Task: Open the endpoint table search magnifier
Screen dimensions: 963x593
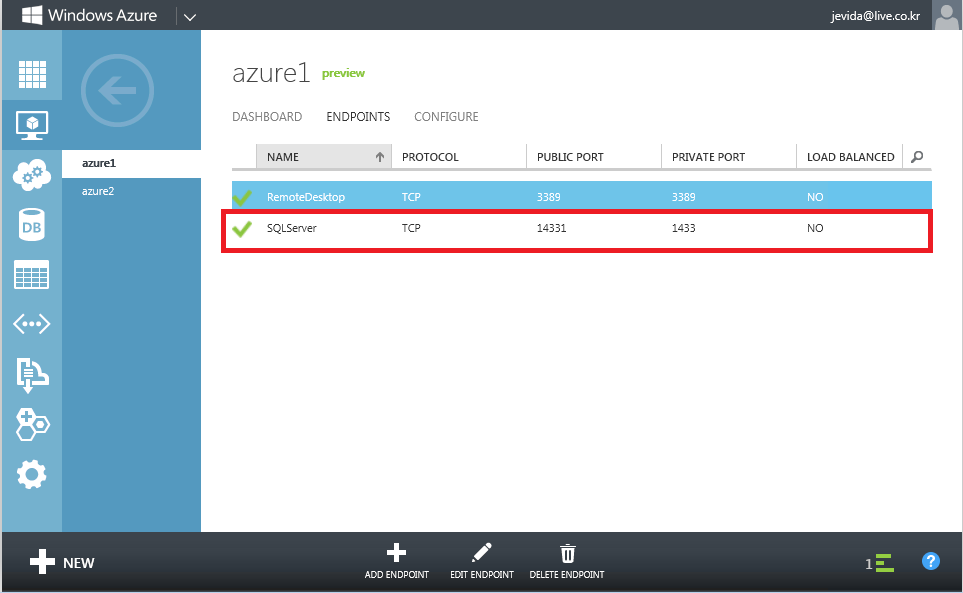Action: coord(917,157)
